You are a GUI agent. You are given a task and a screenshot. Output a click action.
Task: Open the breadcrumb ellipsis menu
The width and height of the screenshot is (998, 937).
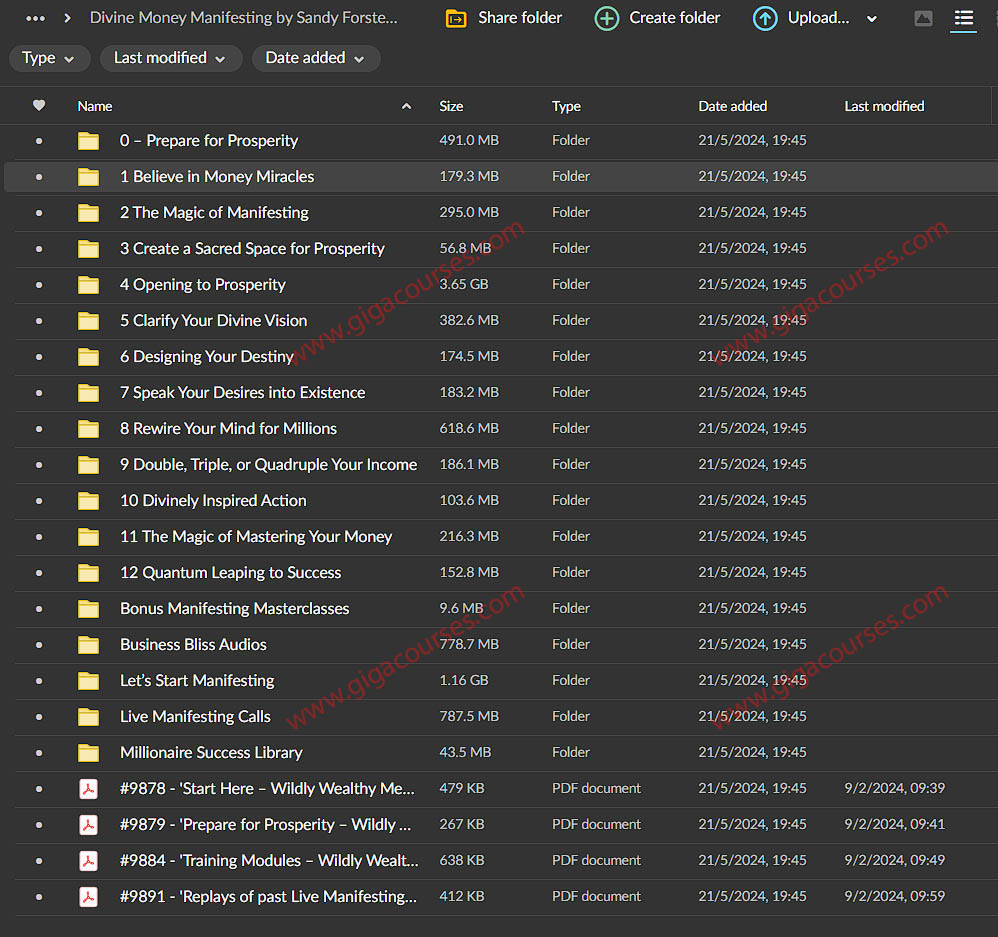click(35, 18)
